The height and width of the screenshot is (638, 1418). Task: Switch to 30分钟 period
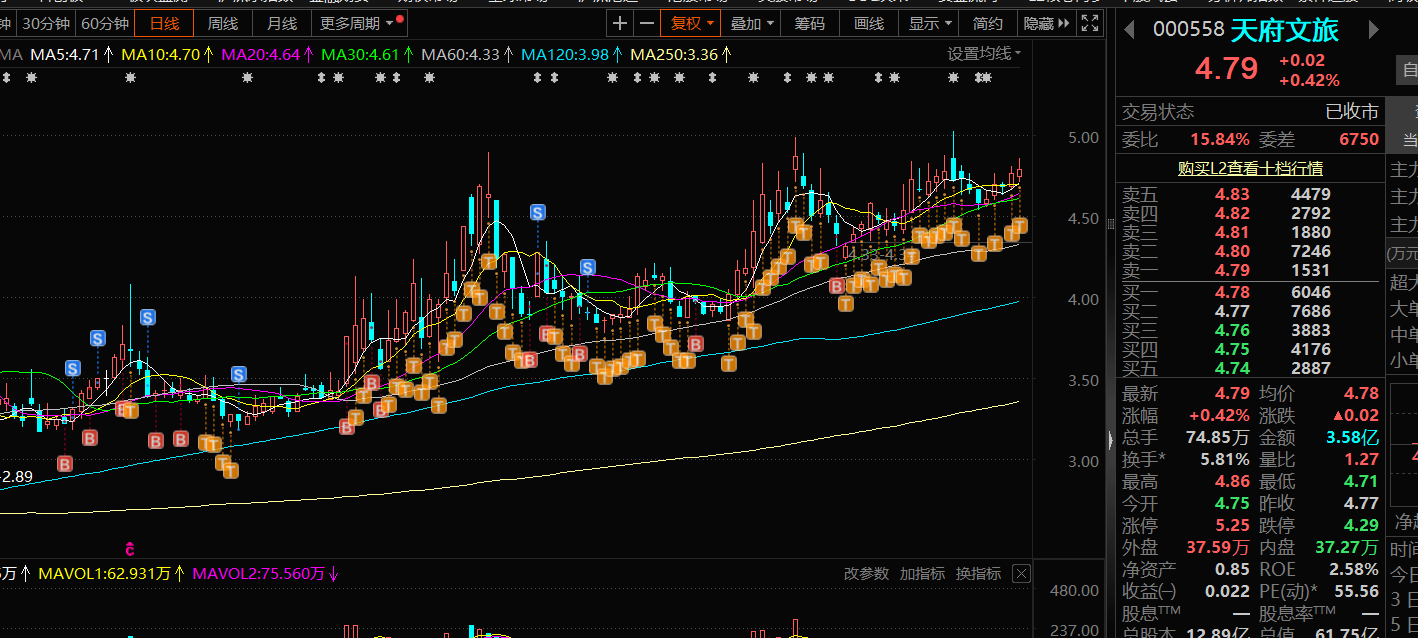[46, 23]
